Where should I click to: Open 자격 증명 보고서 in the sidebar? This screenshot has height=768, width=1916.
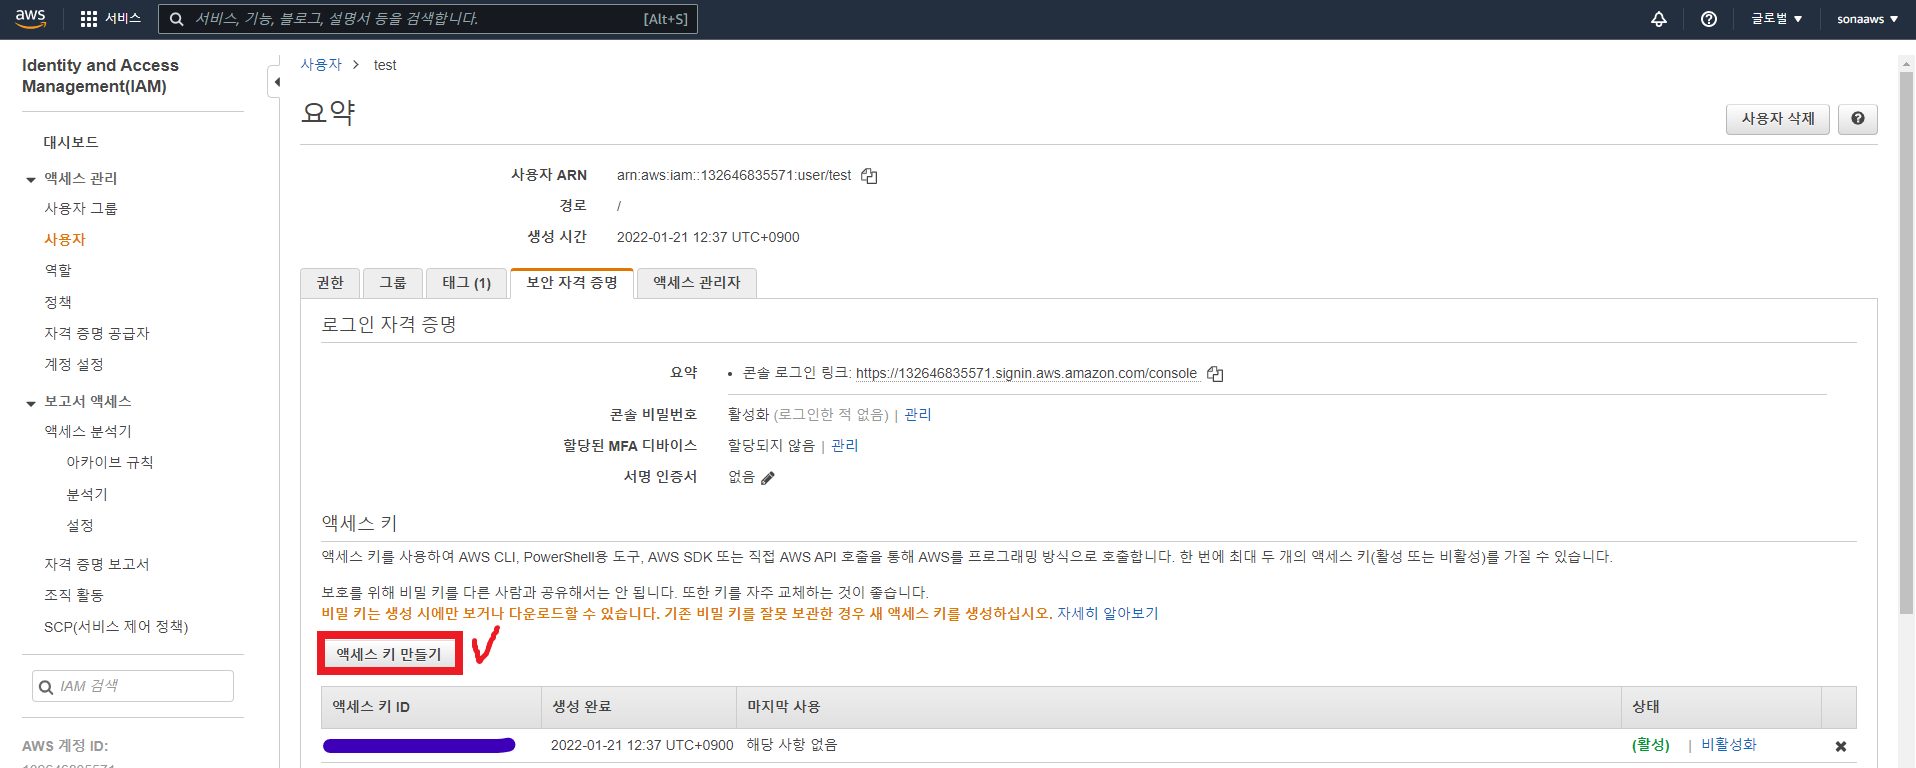click(97, 564)
